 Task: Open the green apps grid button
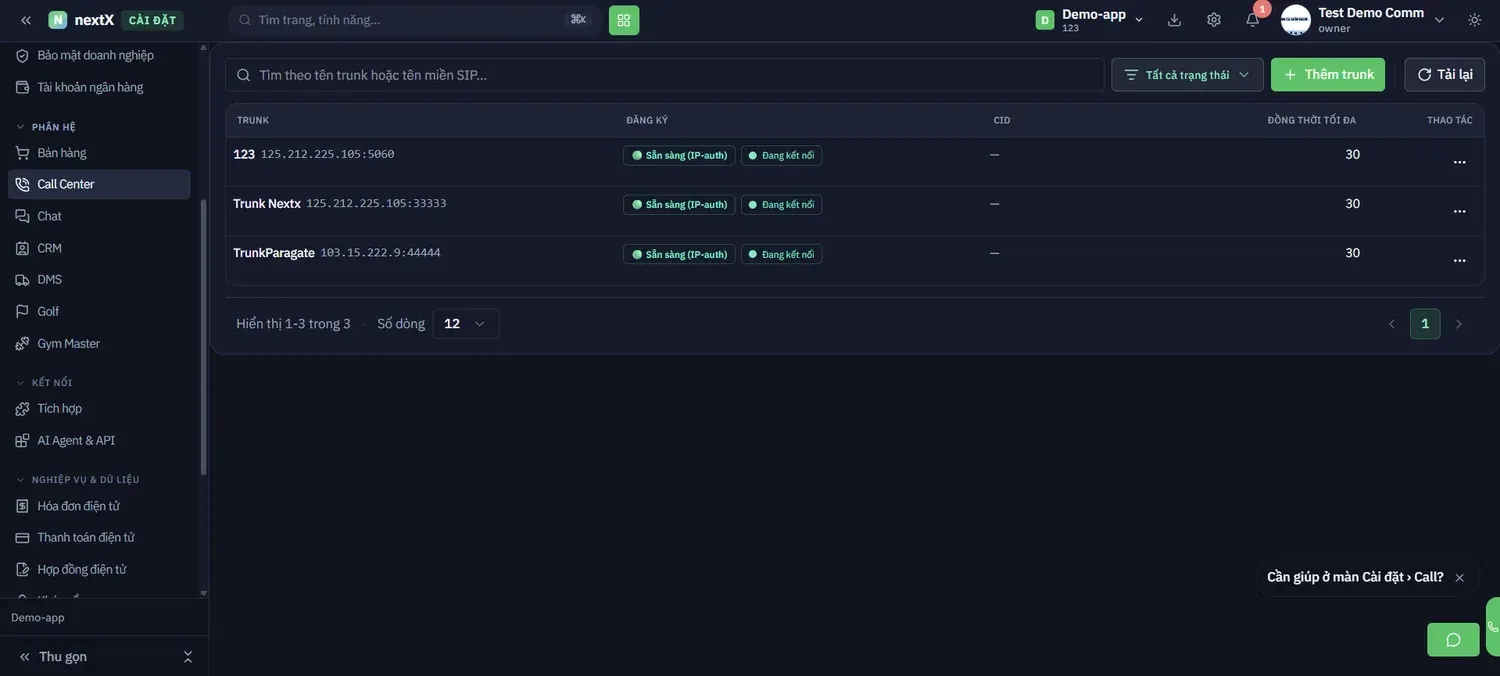click(624, 20)
